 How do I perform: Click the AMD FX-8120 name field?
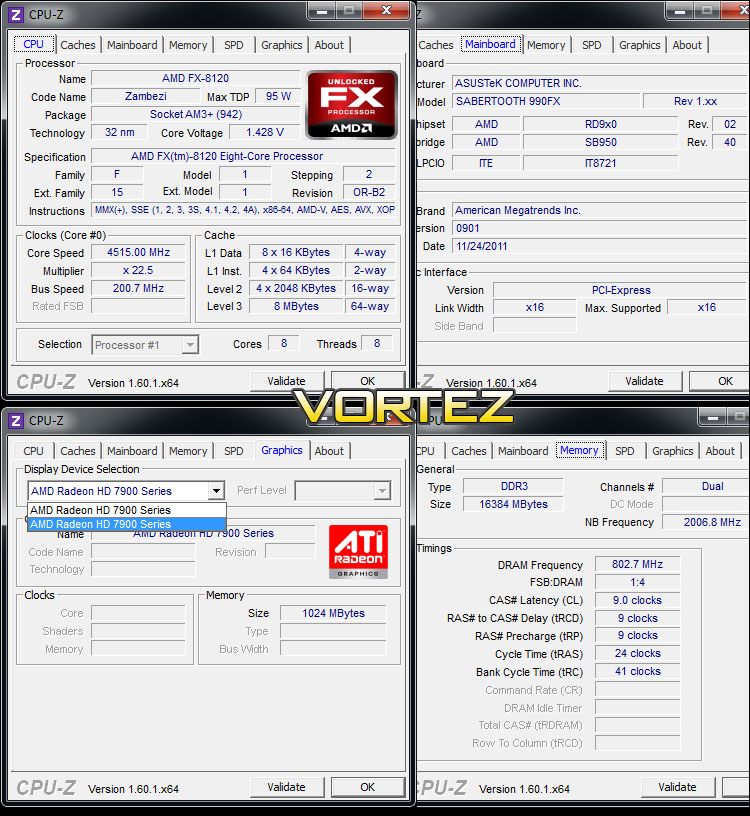196,79
